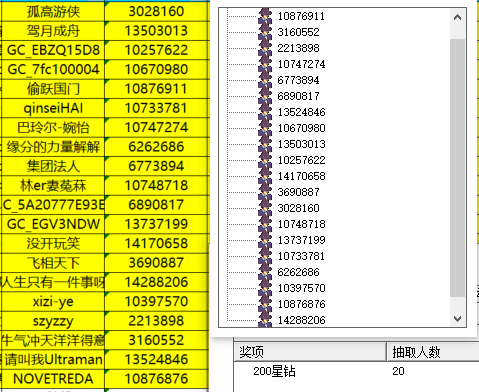Image resolution: width=479 pixels, height=392 pixels.
Task: Click the avatar icon beside 6773894
Action: click(265, 80)
